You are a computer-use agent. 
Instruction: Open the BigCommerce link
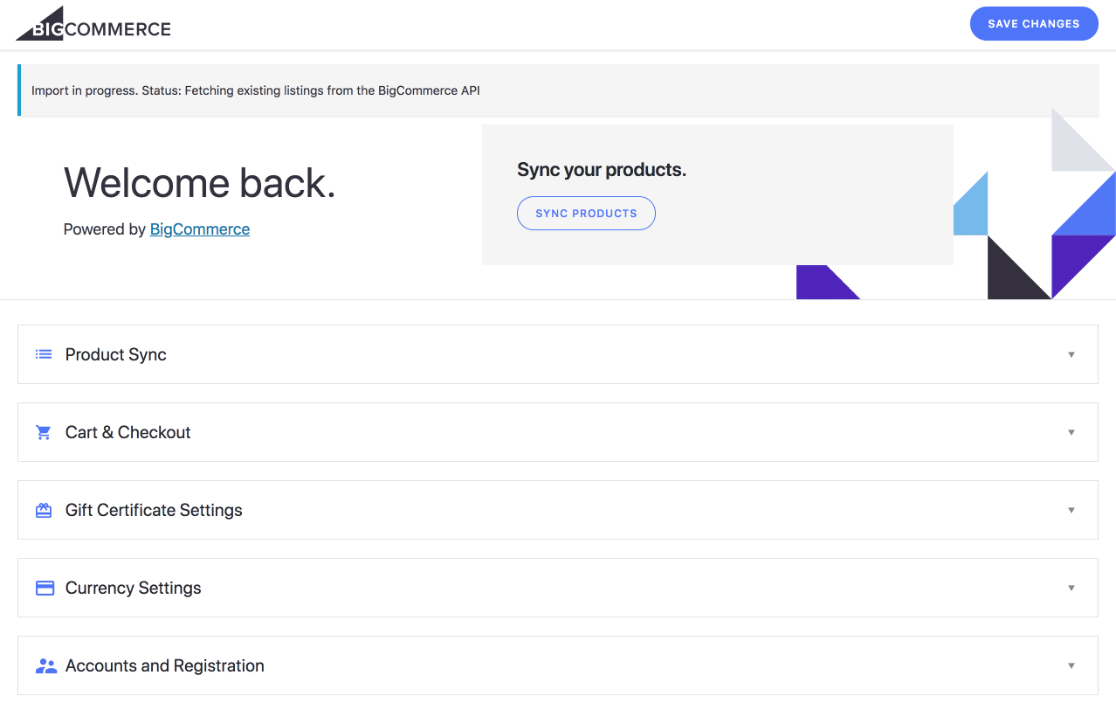tap(199, 229)
